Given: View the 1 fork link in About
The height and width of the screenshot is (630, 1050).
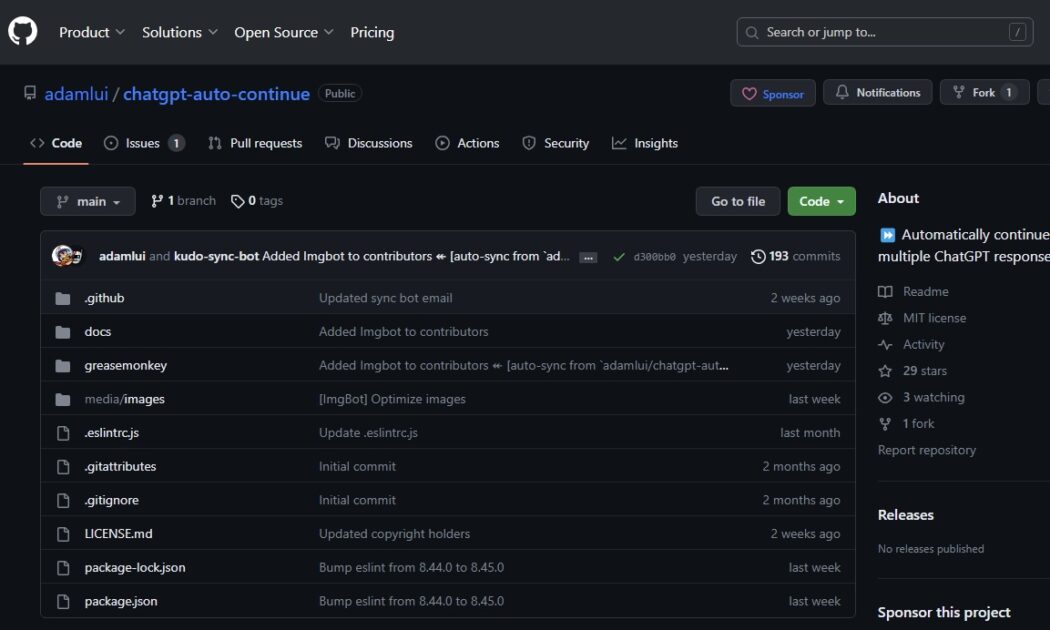Looking at the screenshot, I should pyautogui.click(x=906, y=424).
